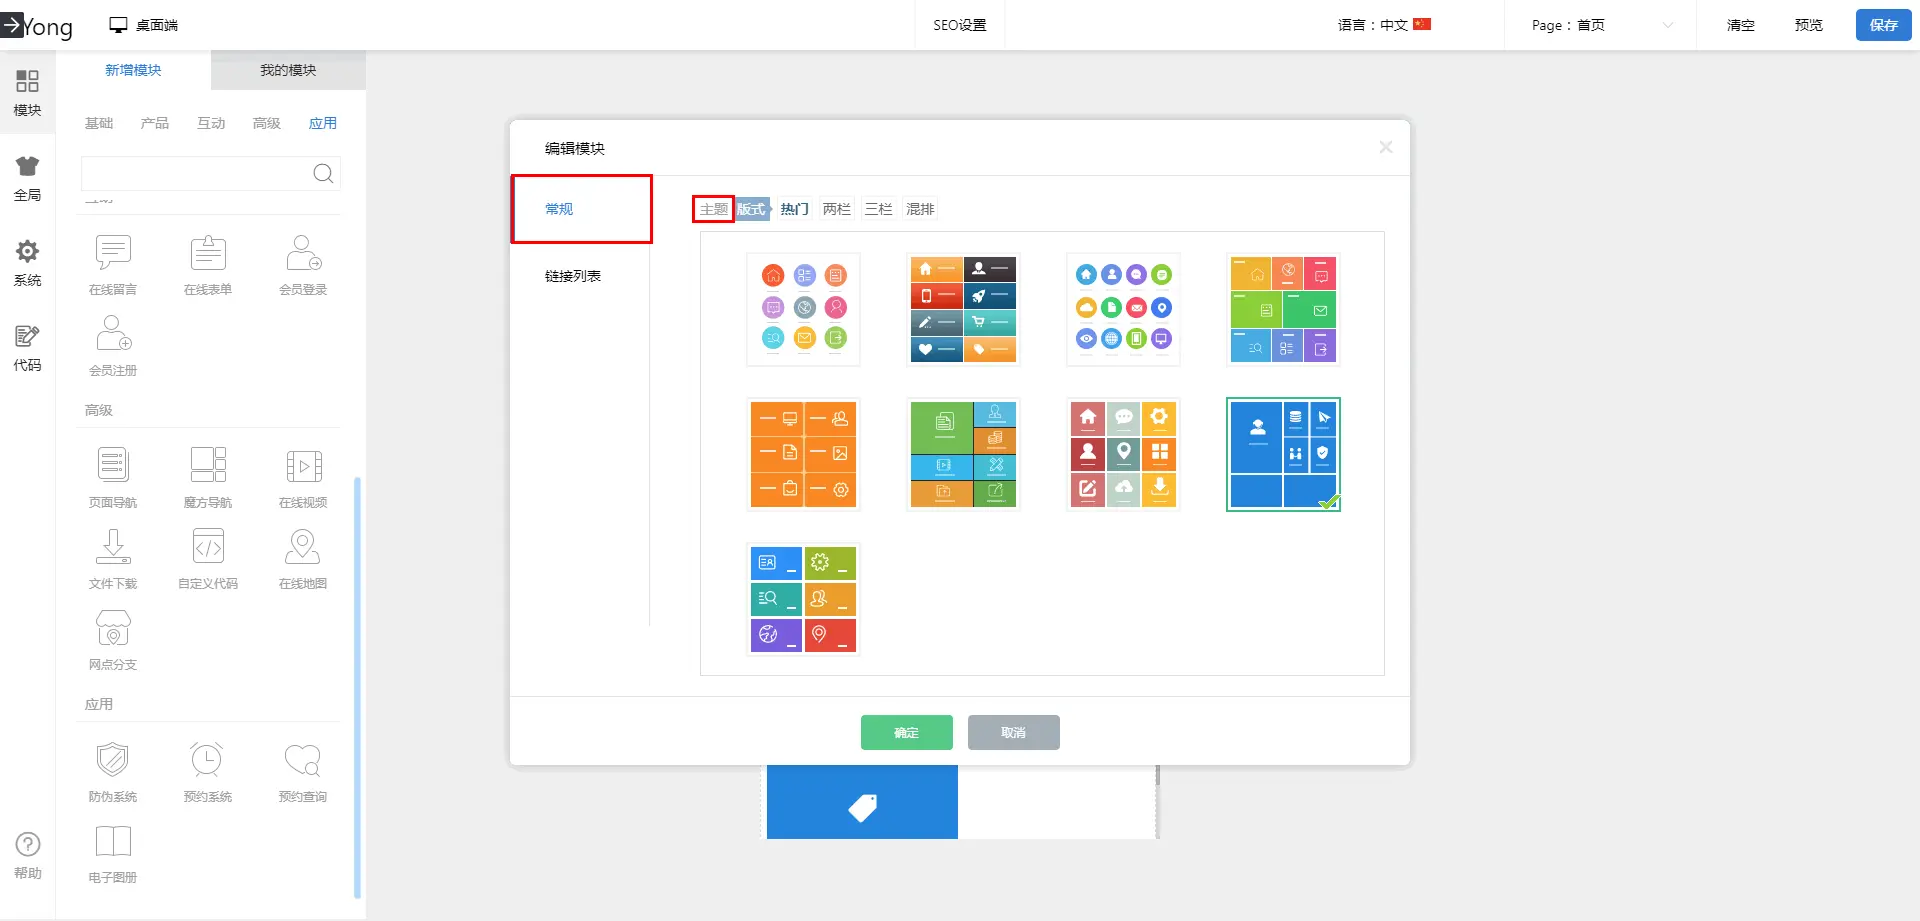Switch to the 我的模块 tab
This screenshot has width=1920, height=921.
(x=288, y=70)
